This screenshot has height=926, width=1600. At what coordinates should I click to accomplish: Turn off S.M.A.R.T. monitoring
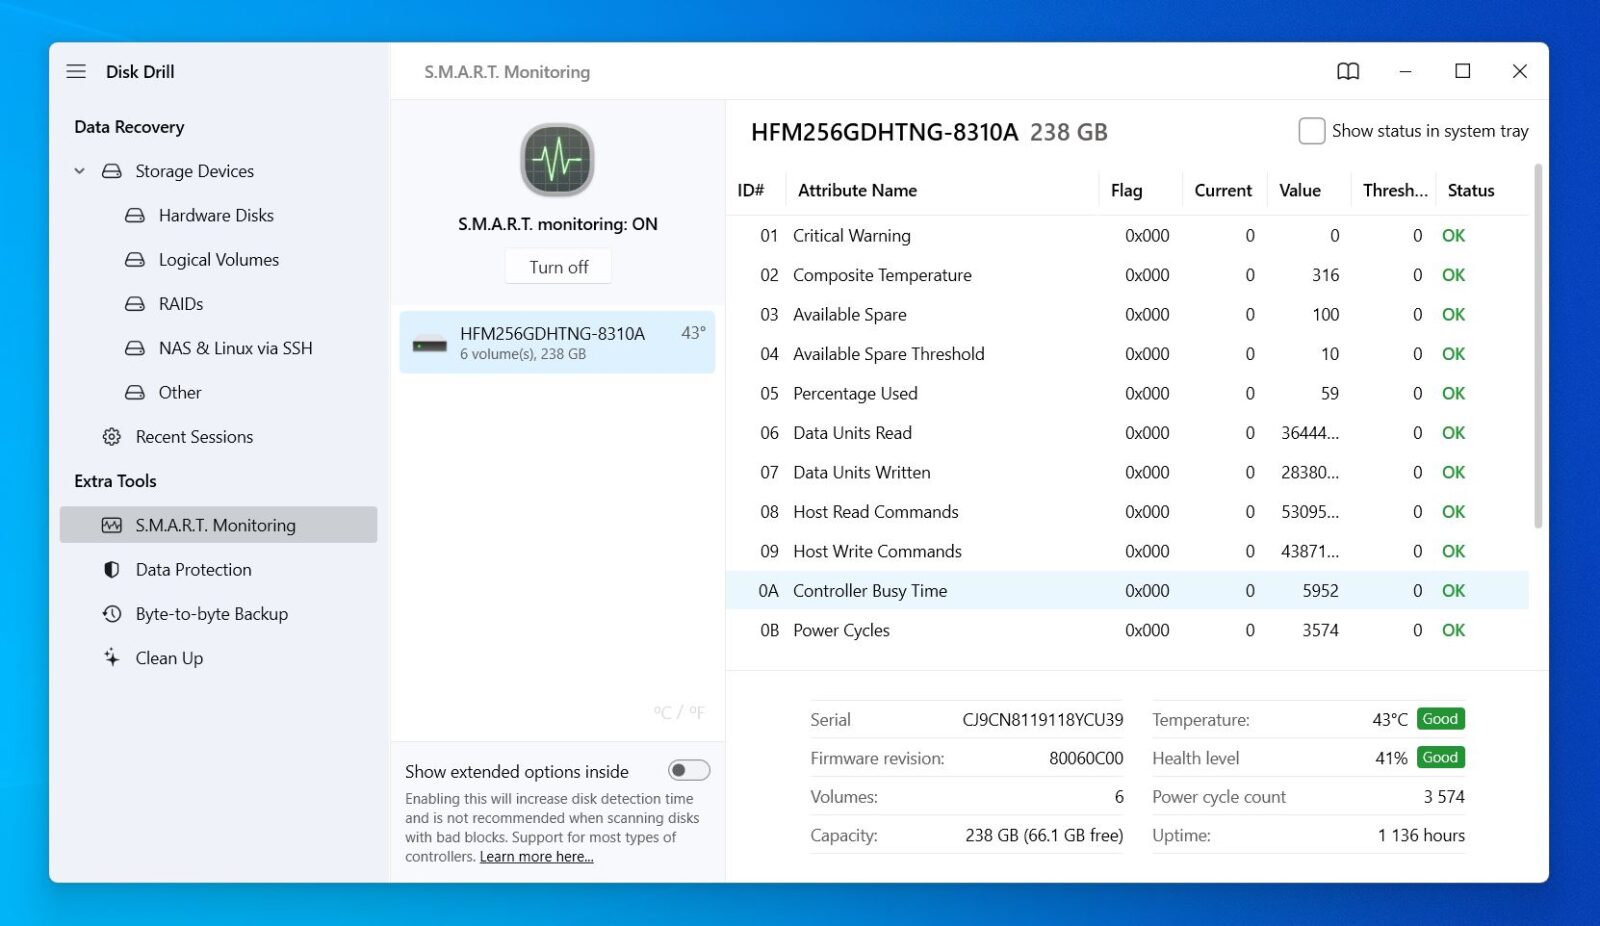pyautogui.click(x=557, y=266)
